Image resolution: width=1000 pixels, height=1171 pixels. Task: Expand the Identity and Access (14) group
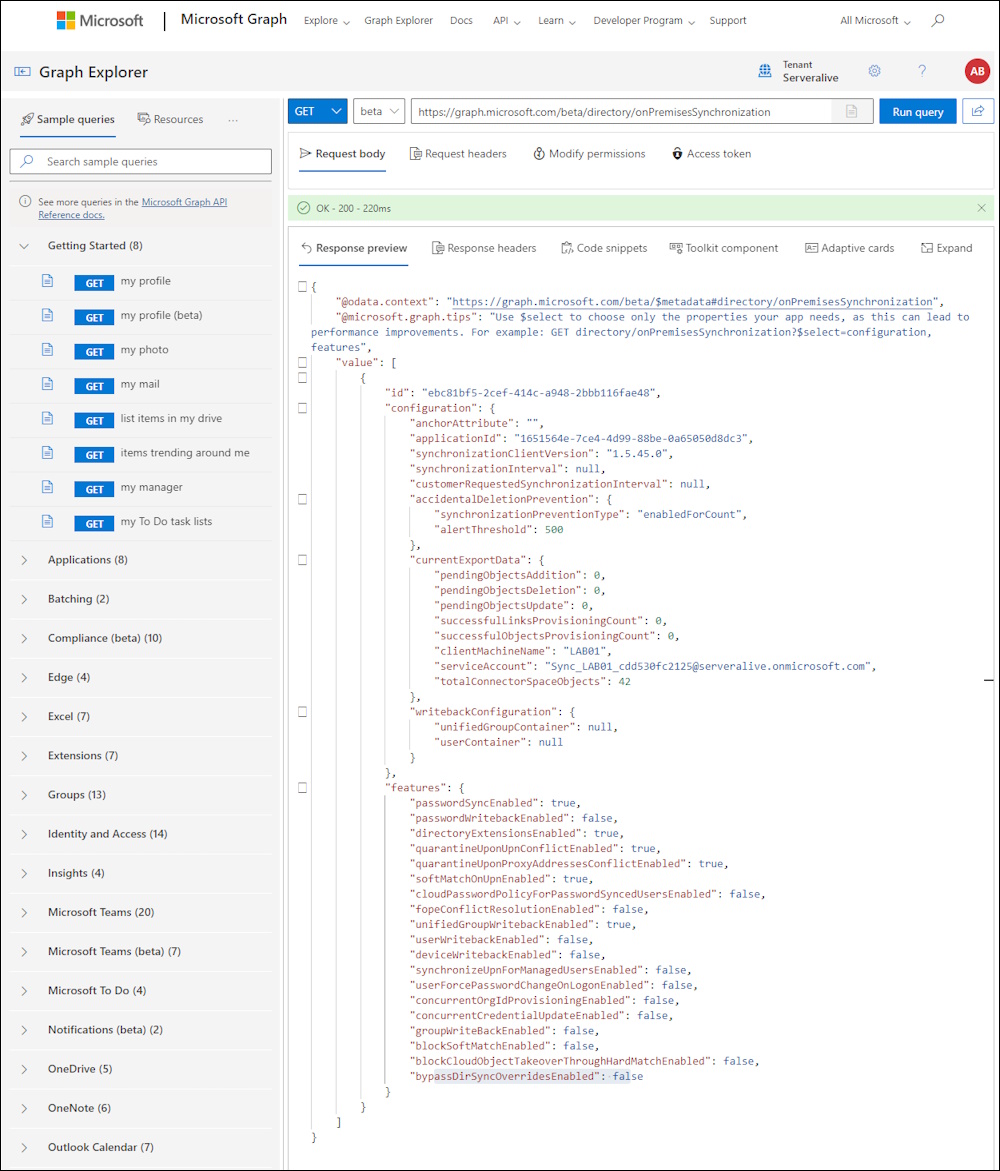point(24,834)
